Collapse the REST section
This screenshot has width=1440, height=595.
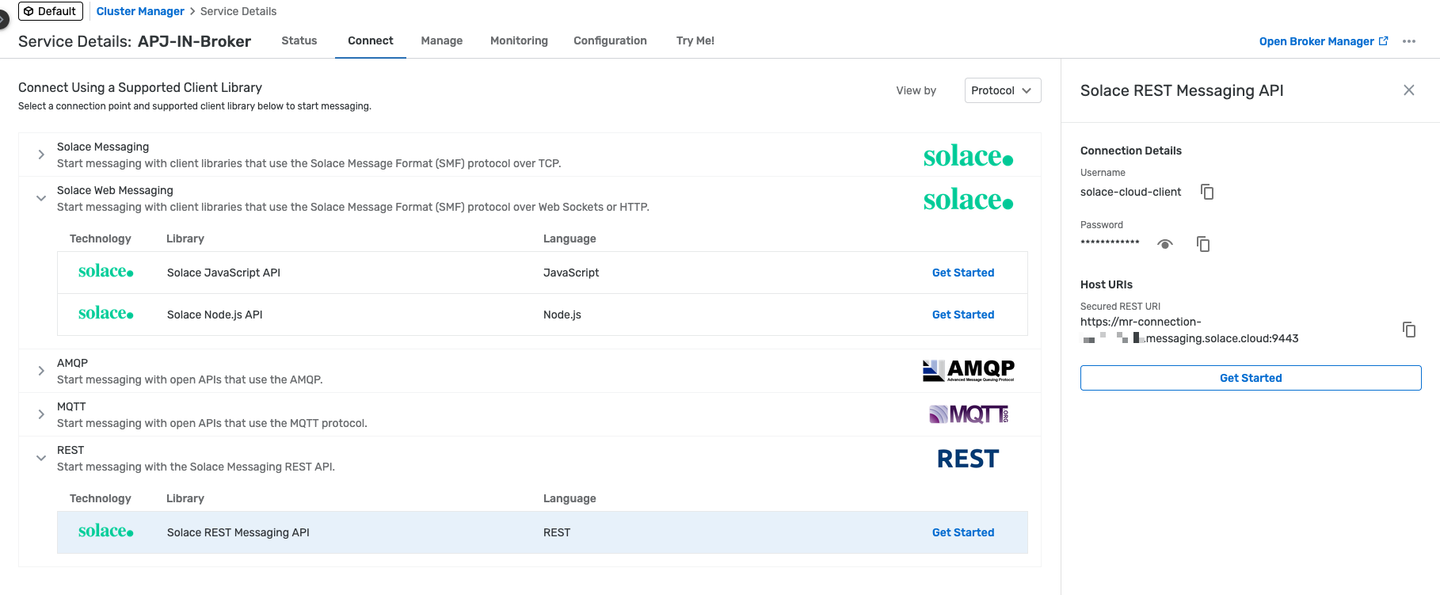41,458
